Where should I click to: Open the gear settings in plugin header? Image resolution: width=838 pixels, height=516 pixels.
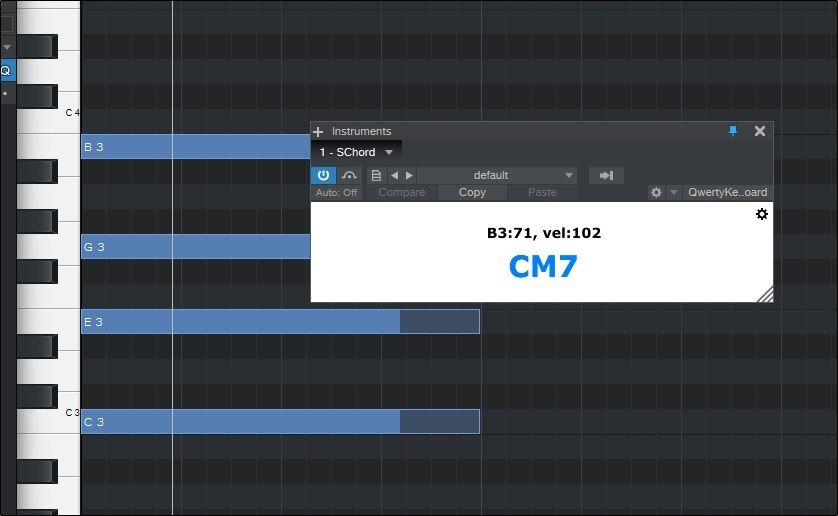click(x=656, y=192)
